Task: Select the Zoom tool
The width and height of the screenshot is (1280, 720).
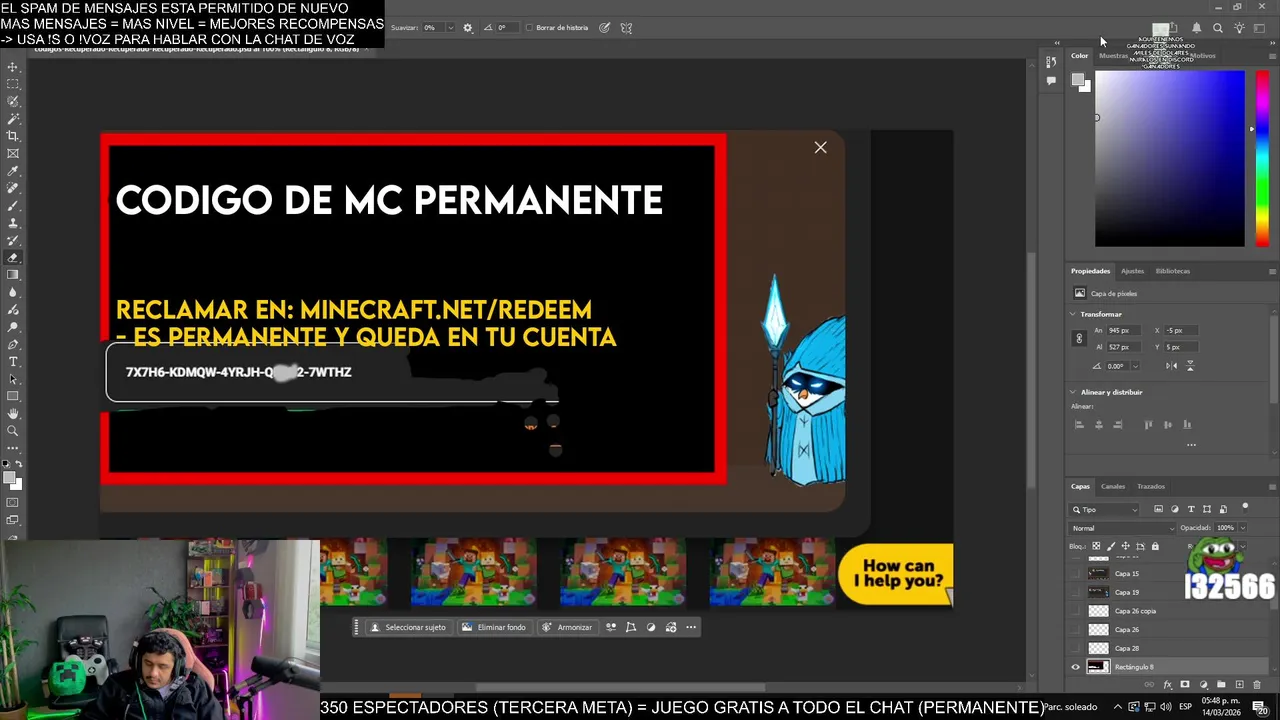Action: coord(13,430)
